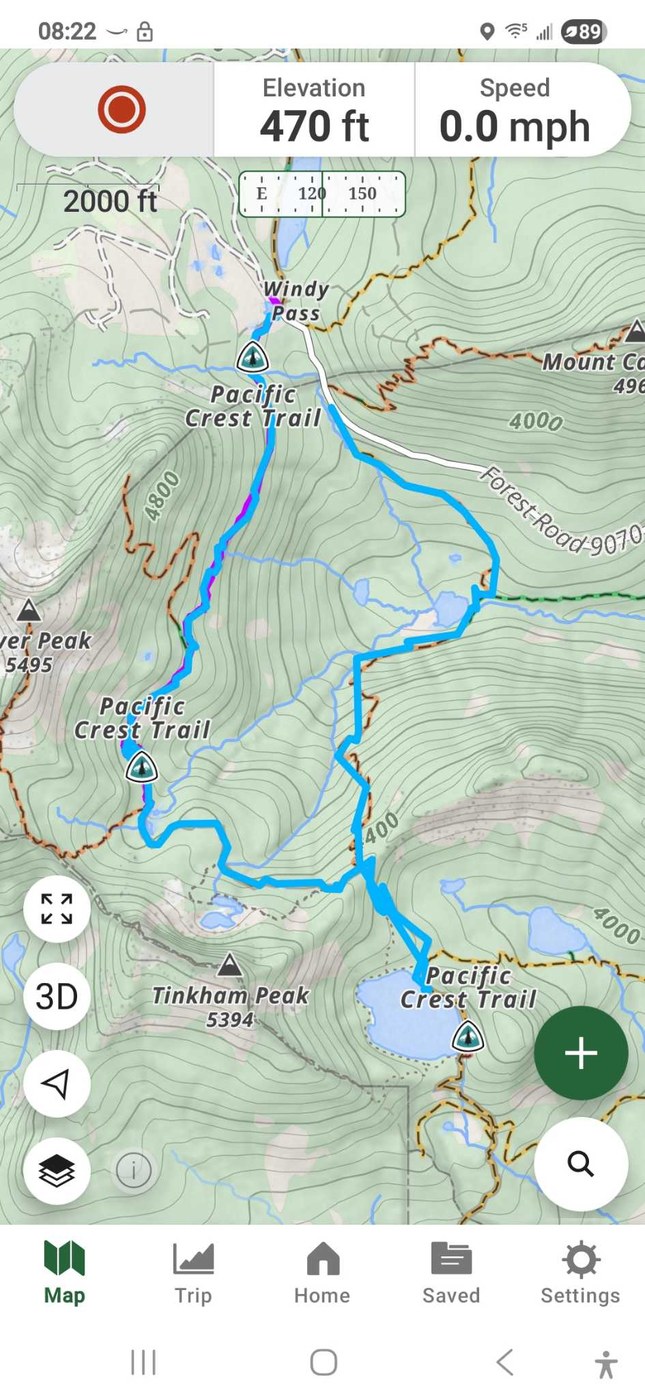The height and width of the screenshot is (1400, 645).
Task: Center map on current location arrow
Action: coord(57,1084)
